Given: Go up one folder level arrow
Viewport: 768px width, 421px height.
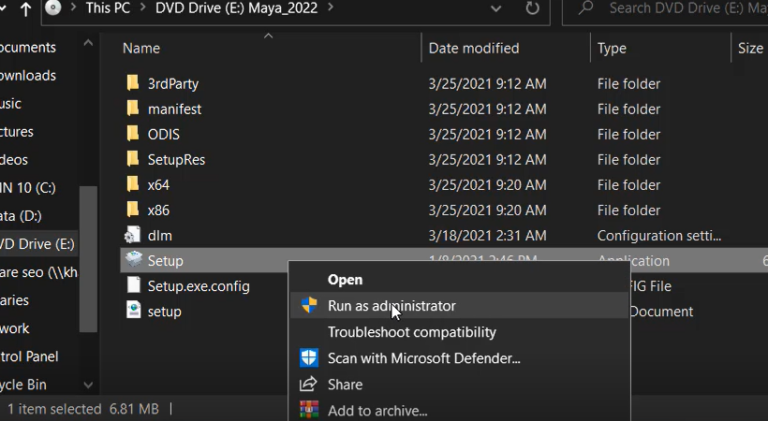Looking at the screenshot, I should [24, 8].
